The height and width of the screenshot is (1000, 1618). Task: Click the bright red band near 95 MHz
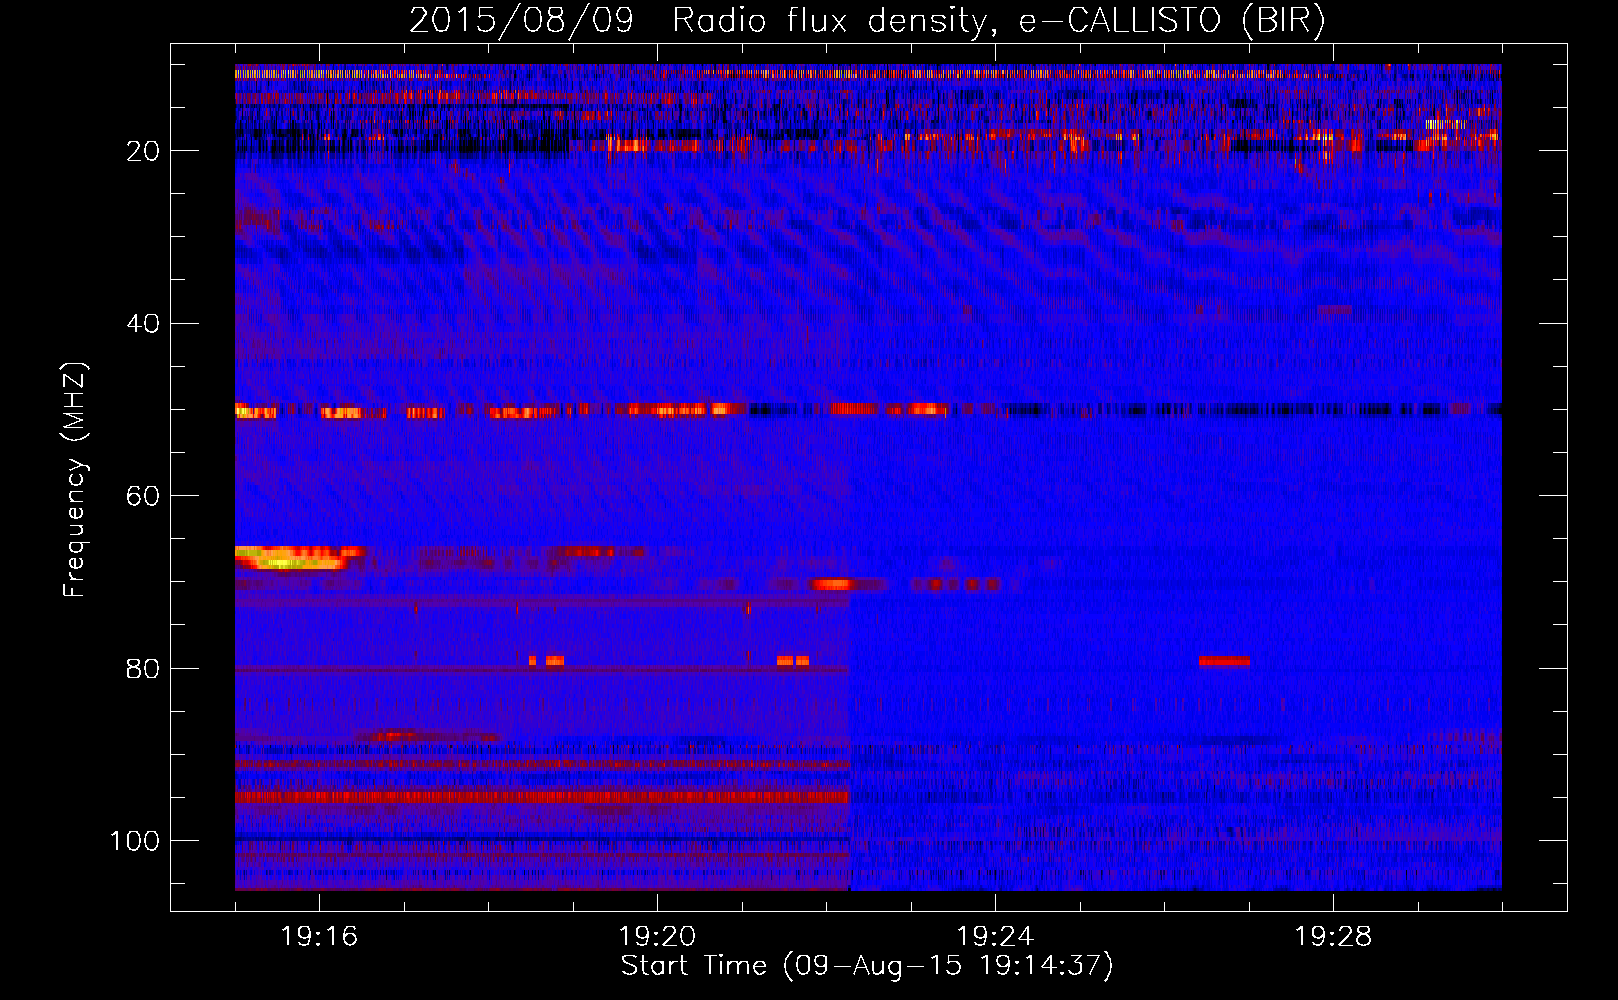click(542, 797)
